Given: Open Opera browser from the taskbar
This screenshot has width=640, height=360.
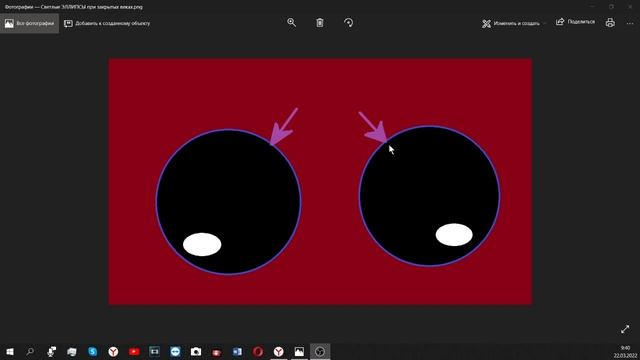Looking at the screenshot, I should (258, 351).
